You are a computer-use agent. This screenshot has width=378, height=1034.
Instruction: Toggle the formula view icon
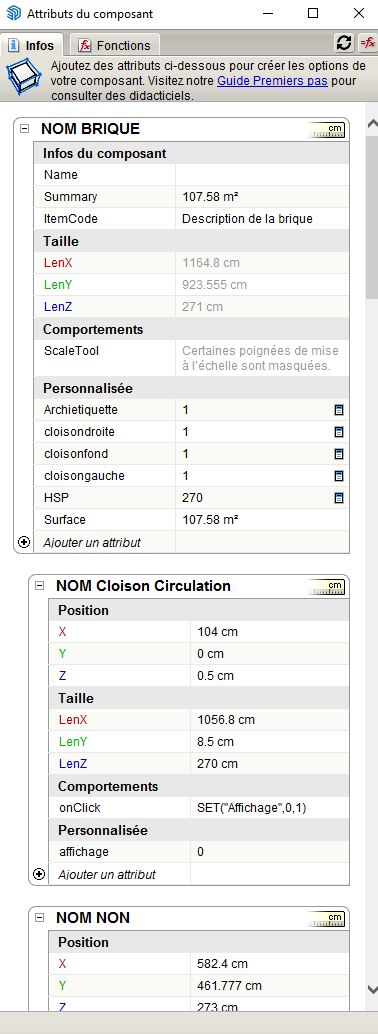coord(367,44)
